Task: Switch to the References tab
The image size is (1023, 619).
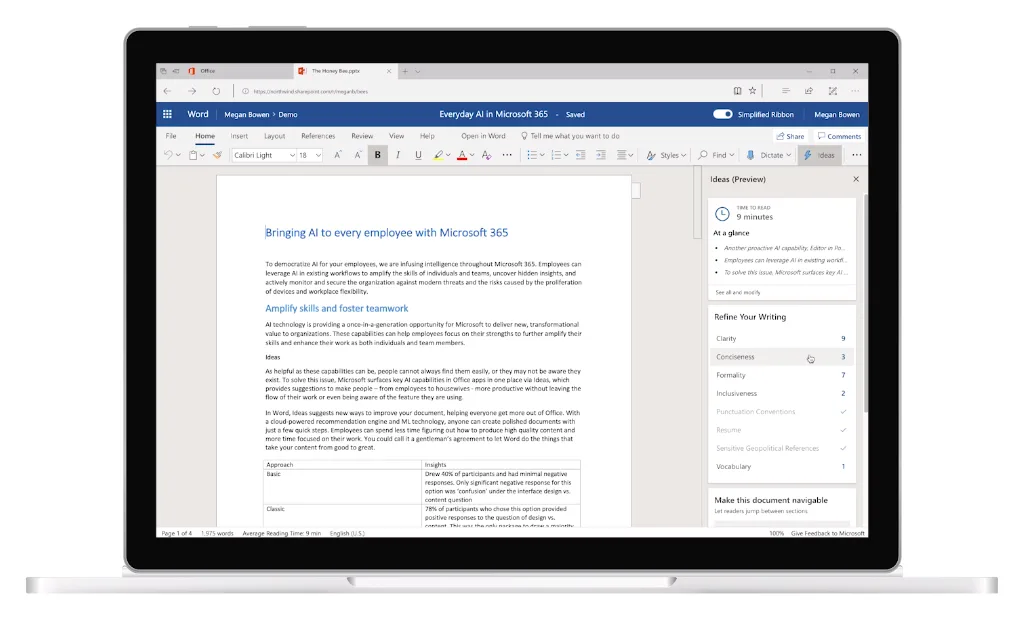Action: (x=318, y=136)
